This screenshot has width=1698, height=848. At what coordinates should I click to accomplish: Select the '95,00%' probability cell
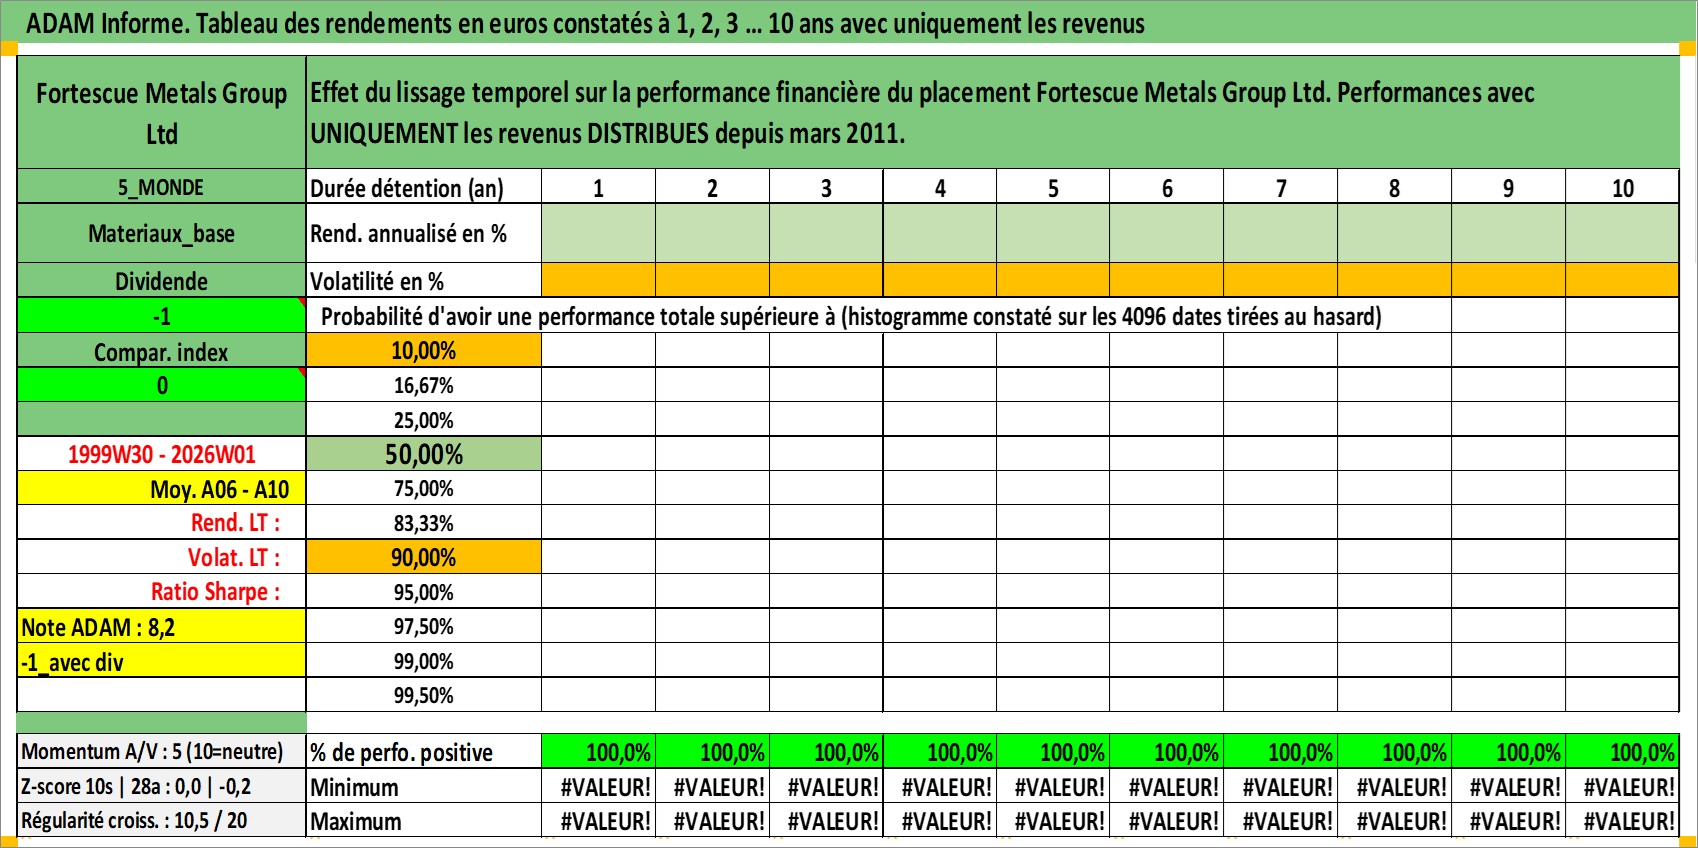click(x=424, y=592)
